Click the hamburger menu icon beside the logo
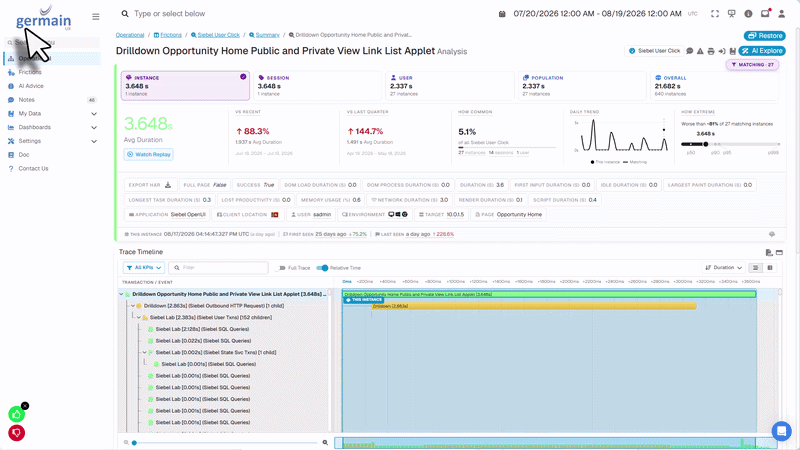The width and height of the screenshot is (800, 450). (95, 17)
